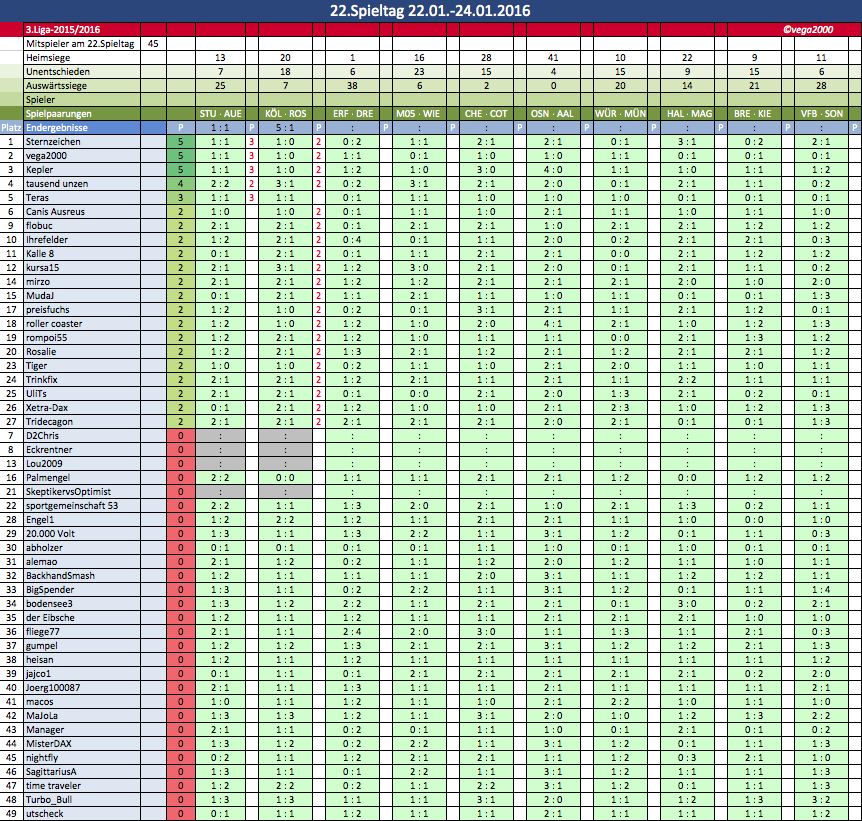Click the 'VFB · SON' match header
The width and height of the screenshot is (862, 821).
821,114
